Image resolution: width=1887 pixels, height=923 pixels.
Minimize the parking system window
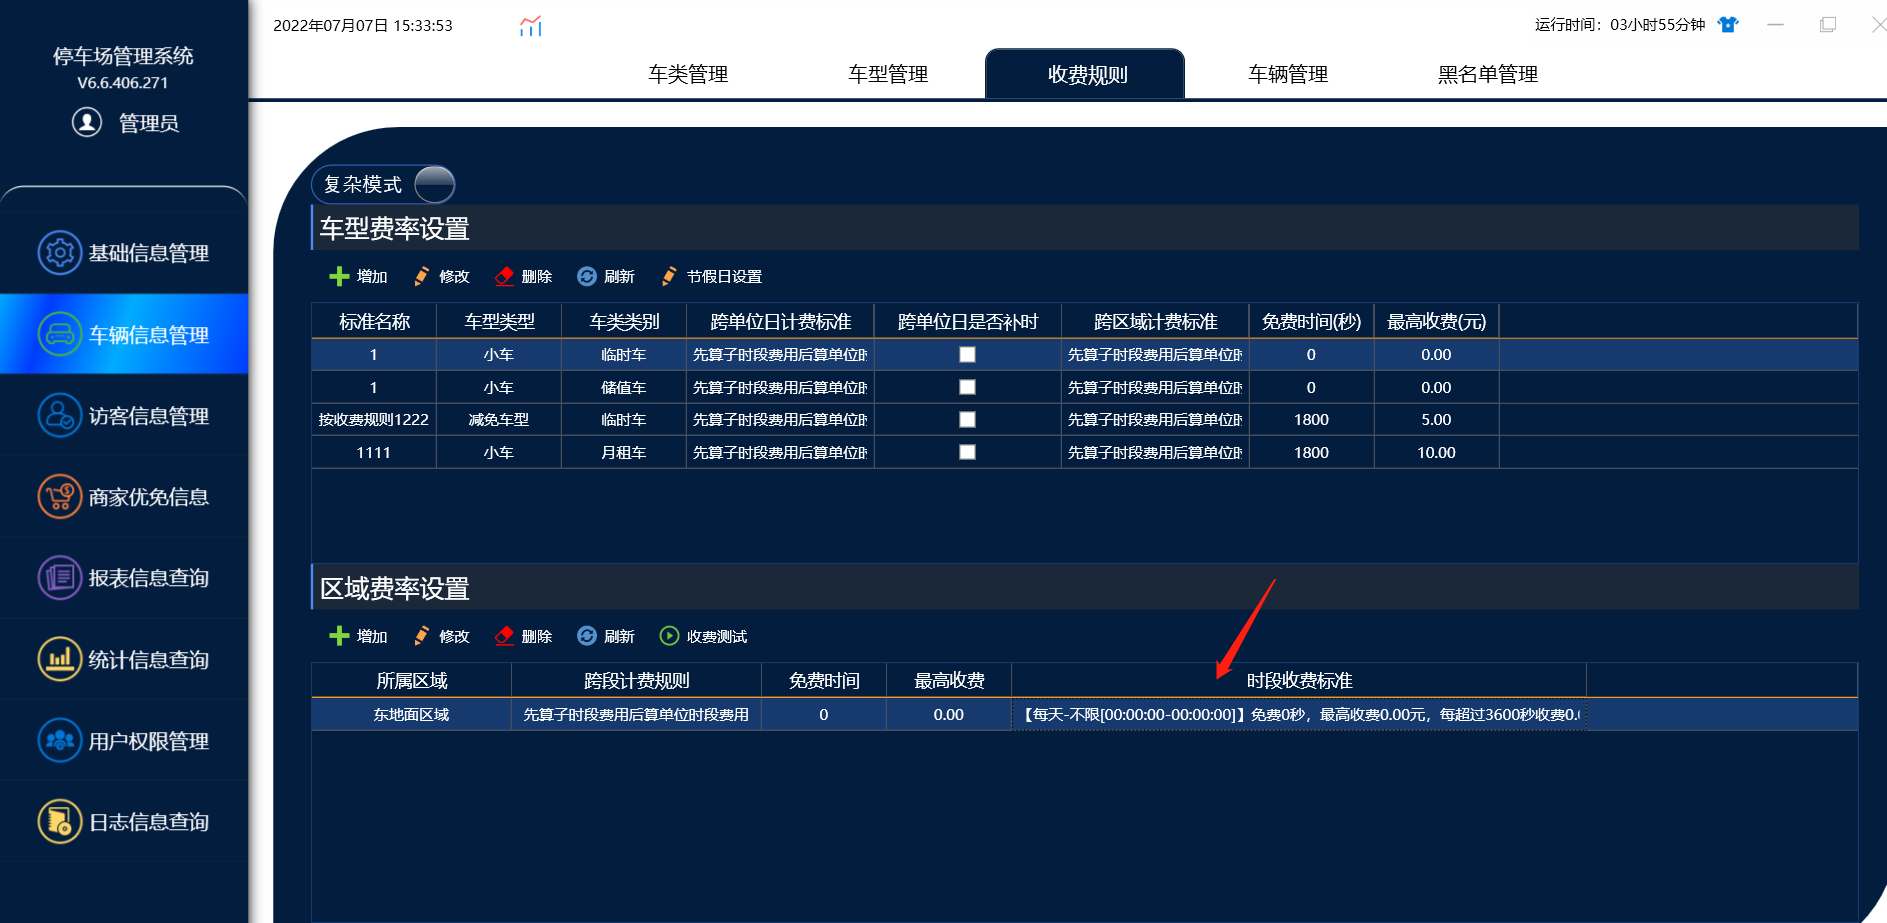click(1775, 25)
